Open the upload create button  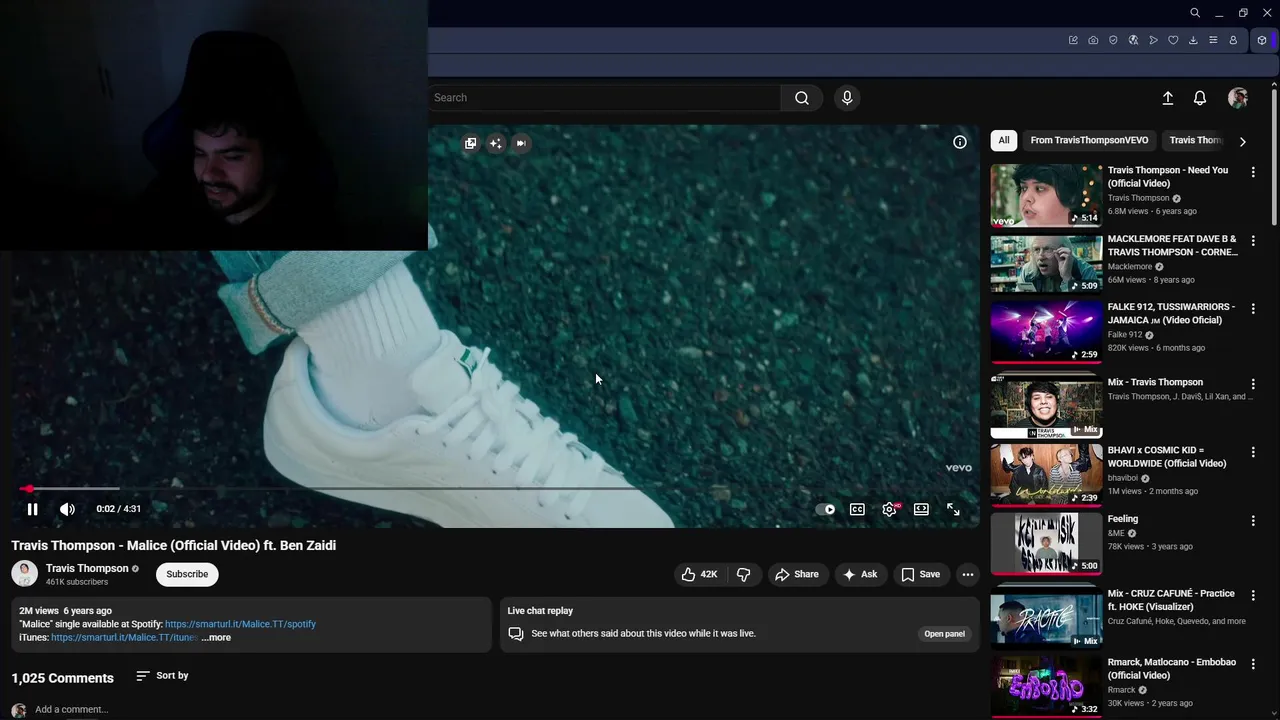[x=1167, y=98]
